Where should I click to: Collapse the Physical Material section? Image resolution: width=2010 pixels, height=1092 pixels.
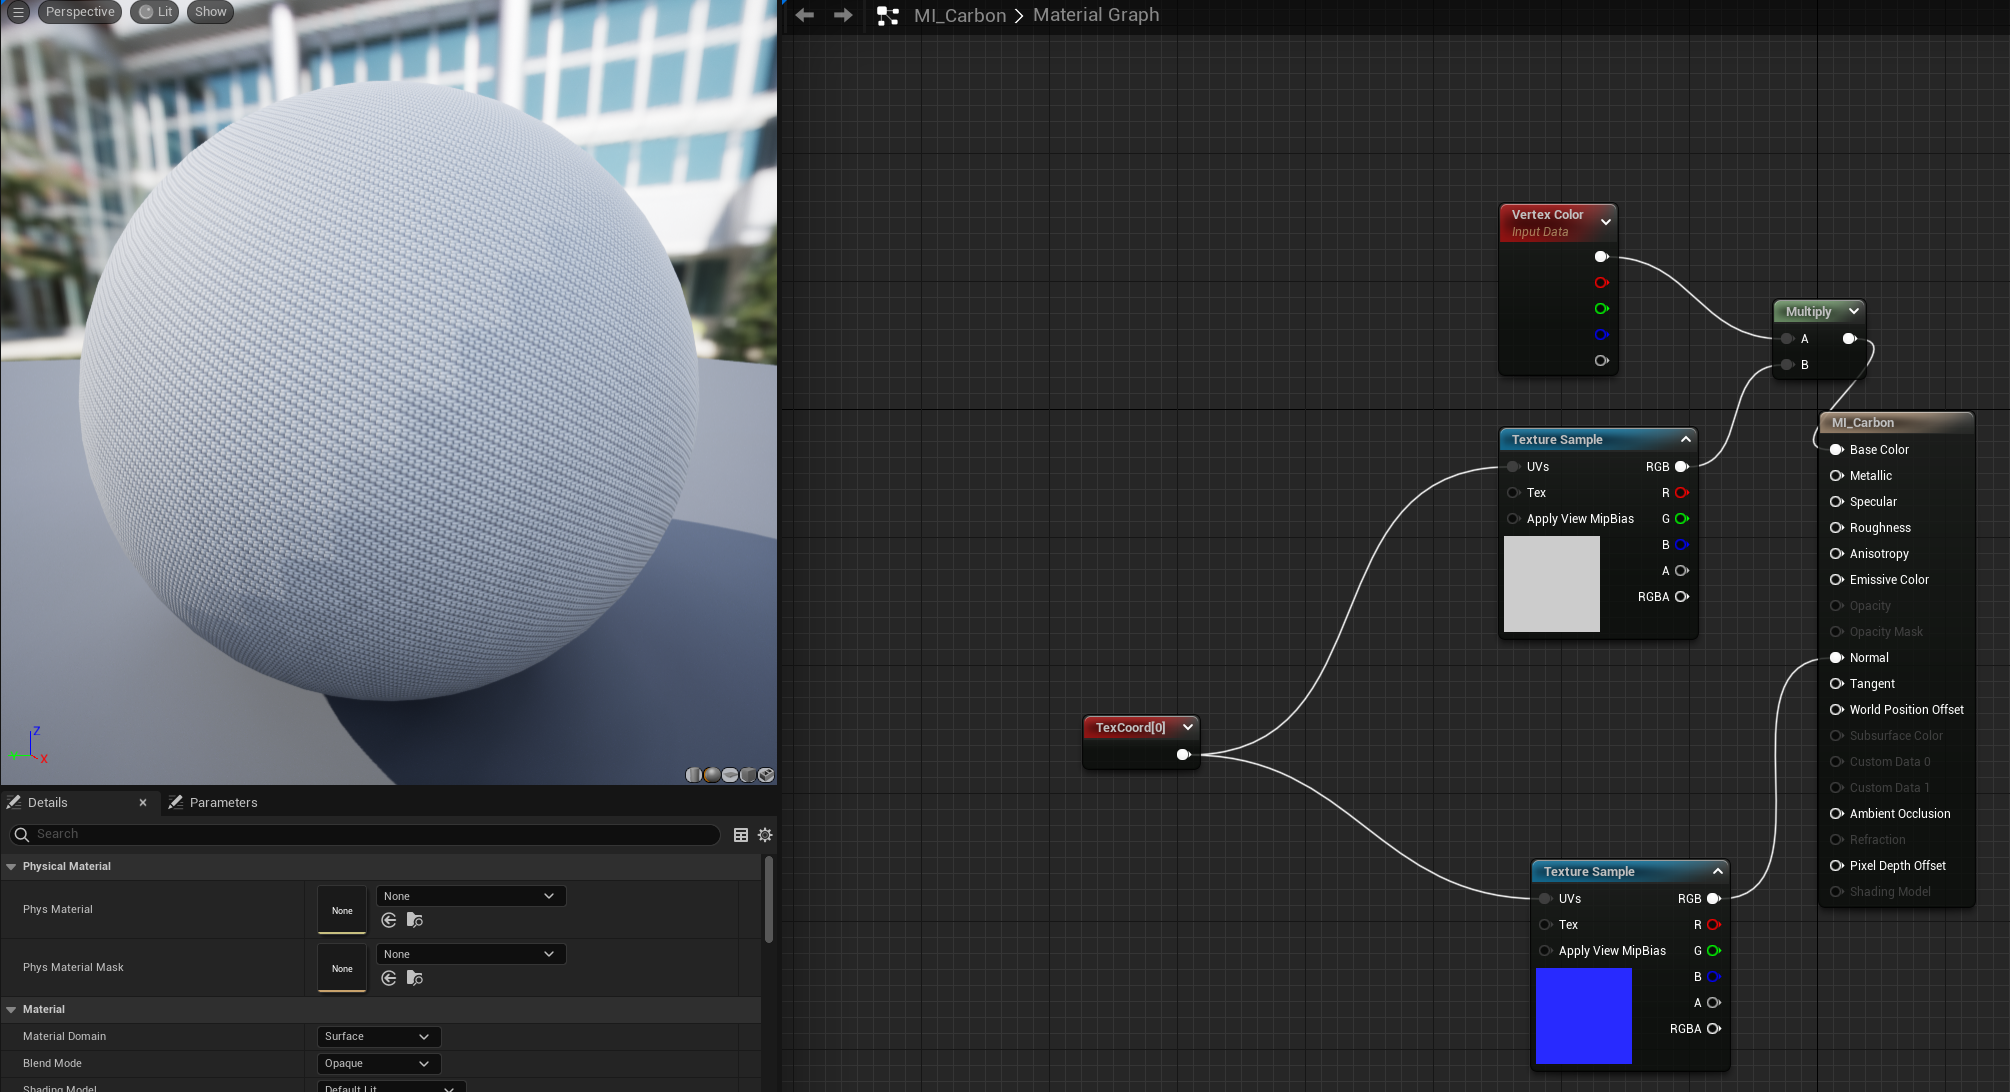click(11, 867)
